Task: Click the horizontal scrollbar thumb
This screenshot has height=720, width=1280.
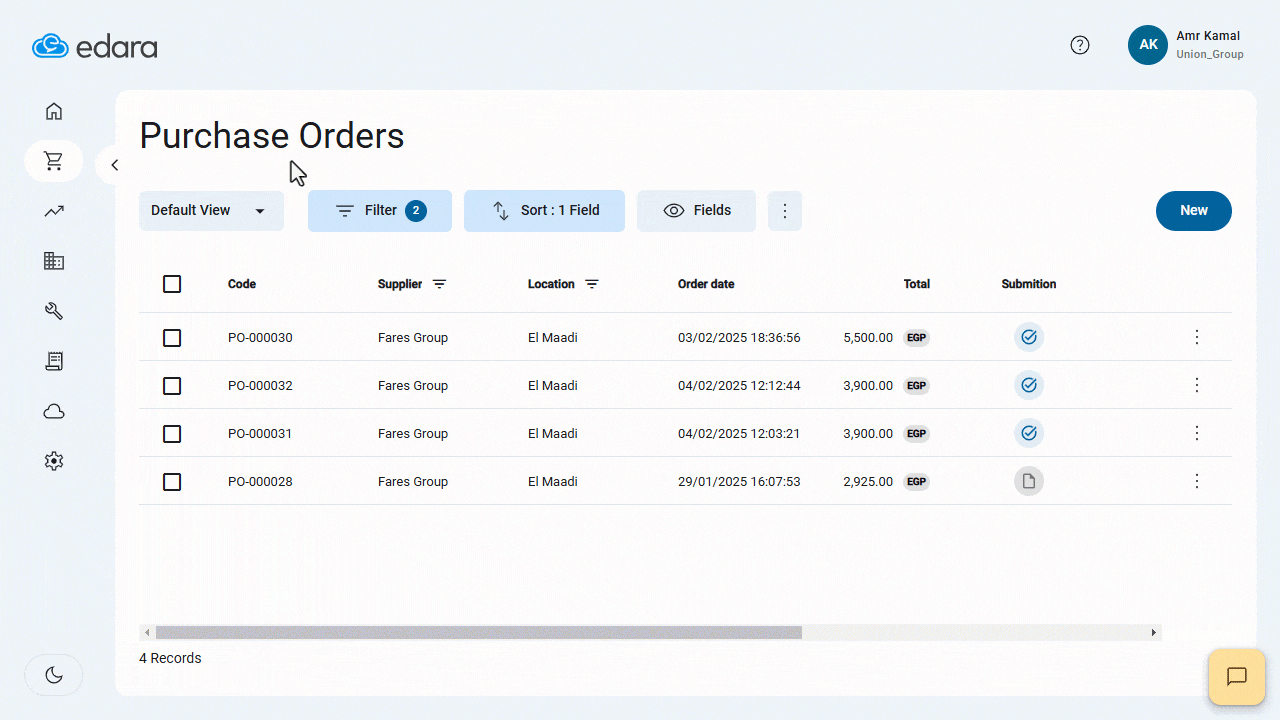Action: pyautogui.click(x=479, y=632)
